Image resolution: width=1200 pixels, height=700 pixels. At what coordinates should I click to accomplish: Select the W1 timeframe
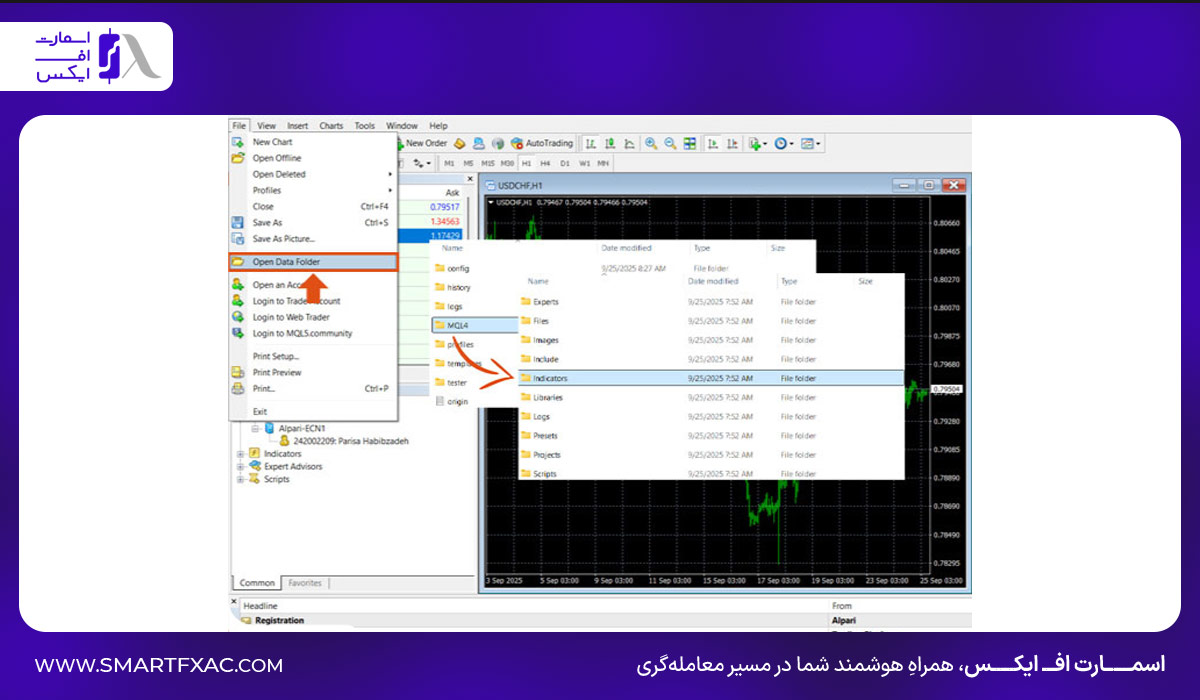(584, 164)
